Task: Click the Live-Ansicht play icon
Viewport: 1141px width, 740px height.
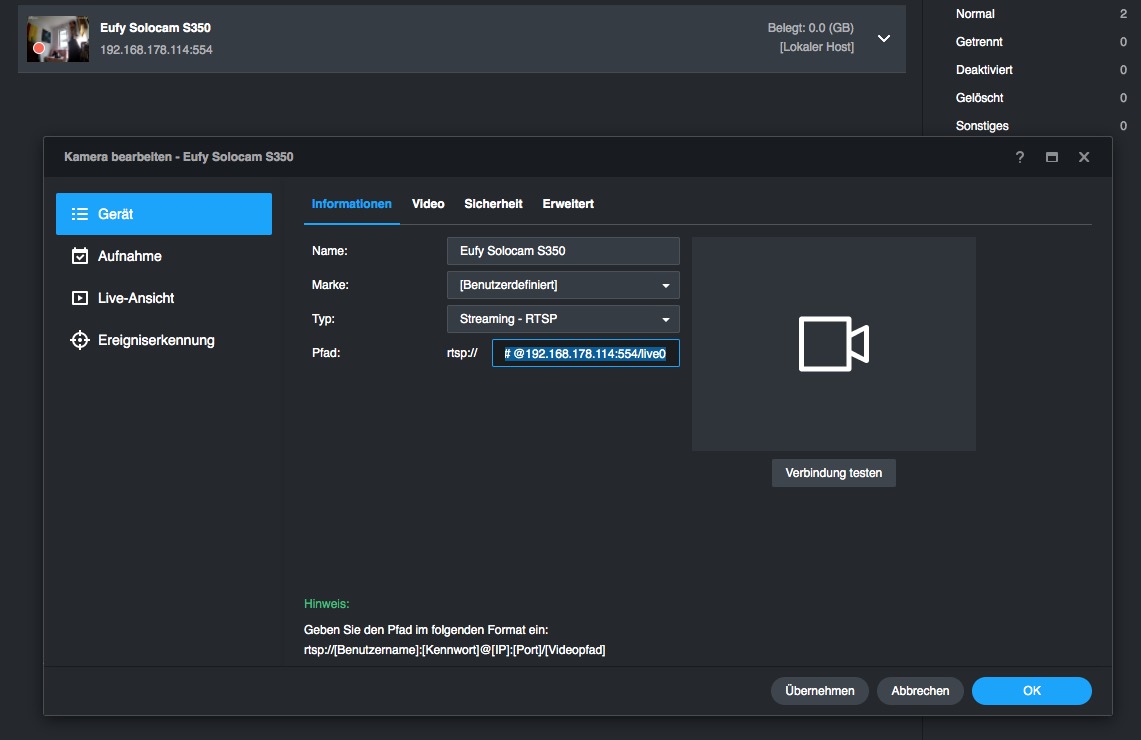Action: point(80,298)
